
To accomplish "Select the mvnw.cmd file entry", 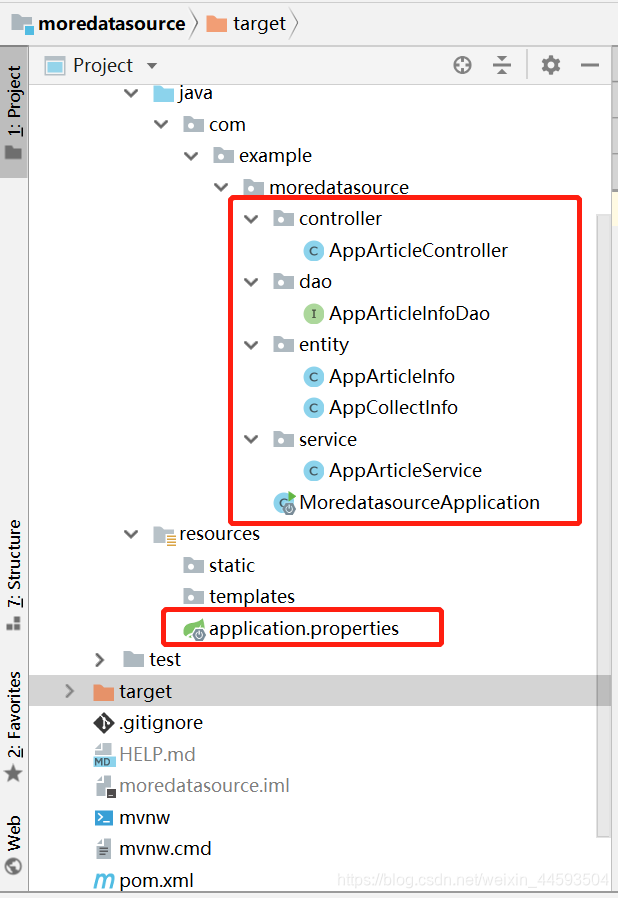I will [x=164, y=848].
